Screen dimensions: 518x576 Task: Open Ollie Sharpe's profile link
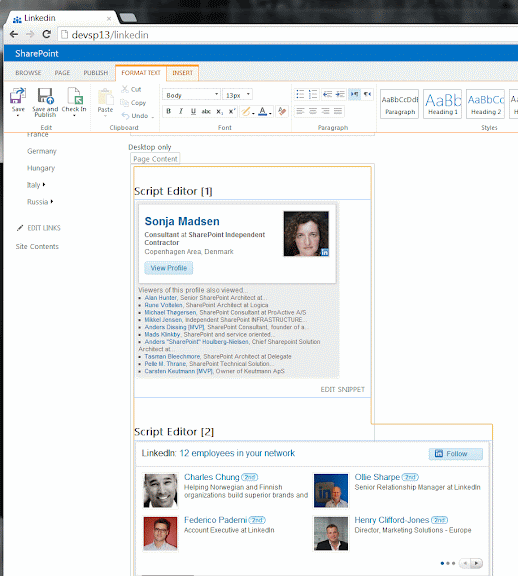[377, 477]
